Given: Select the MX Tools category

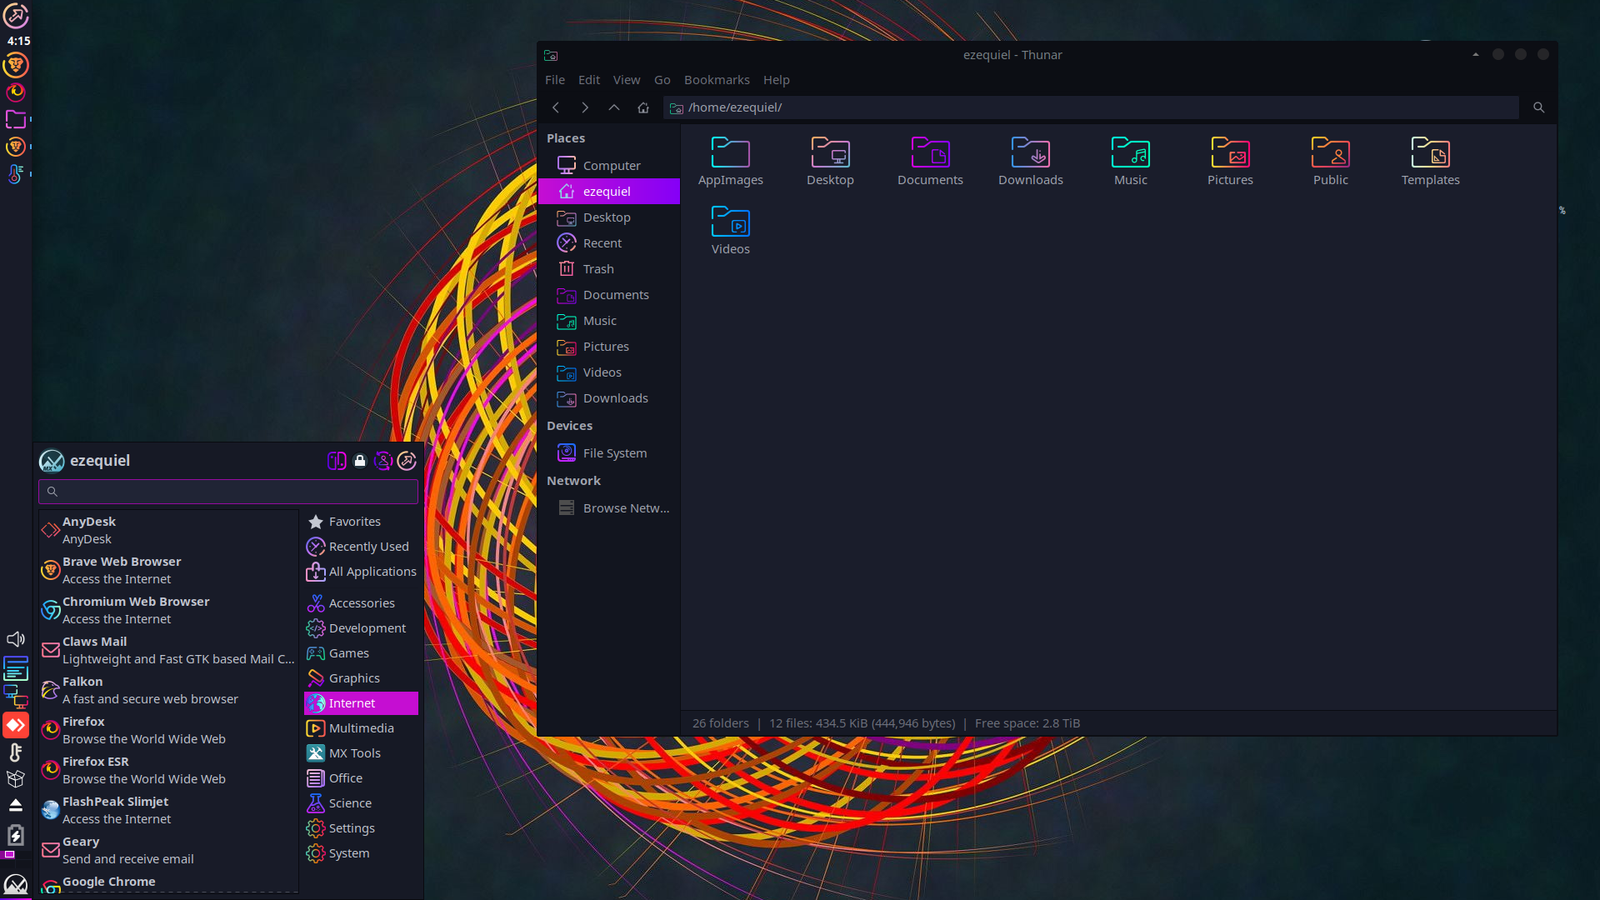Looking at the screenshot, I should (361, 753).
